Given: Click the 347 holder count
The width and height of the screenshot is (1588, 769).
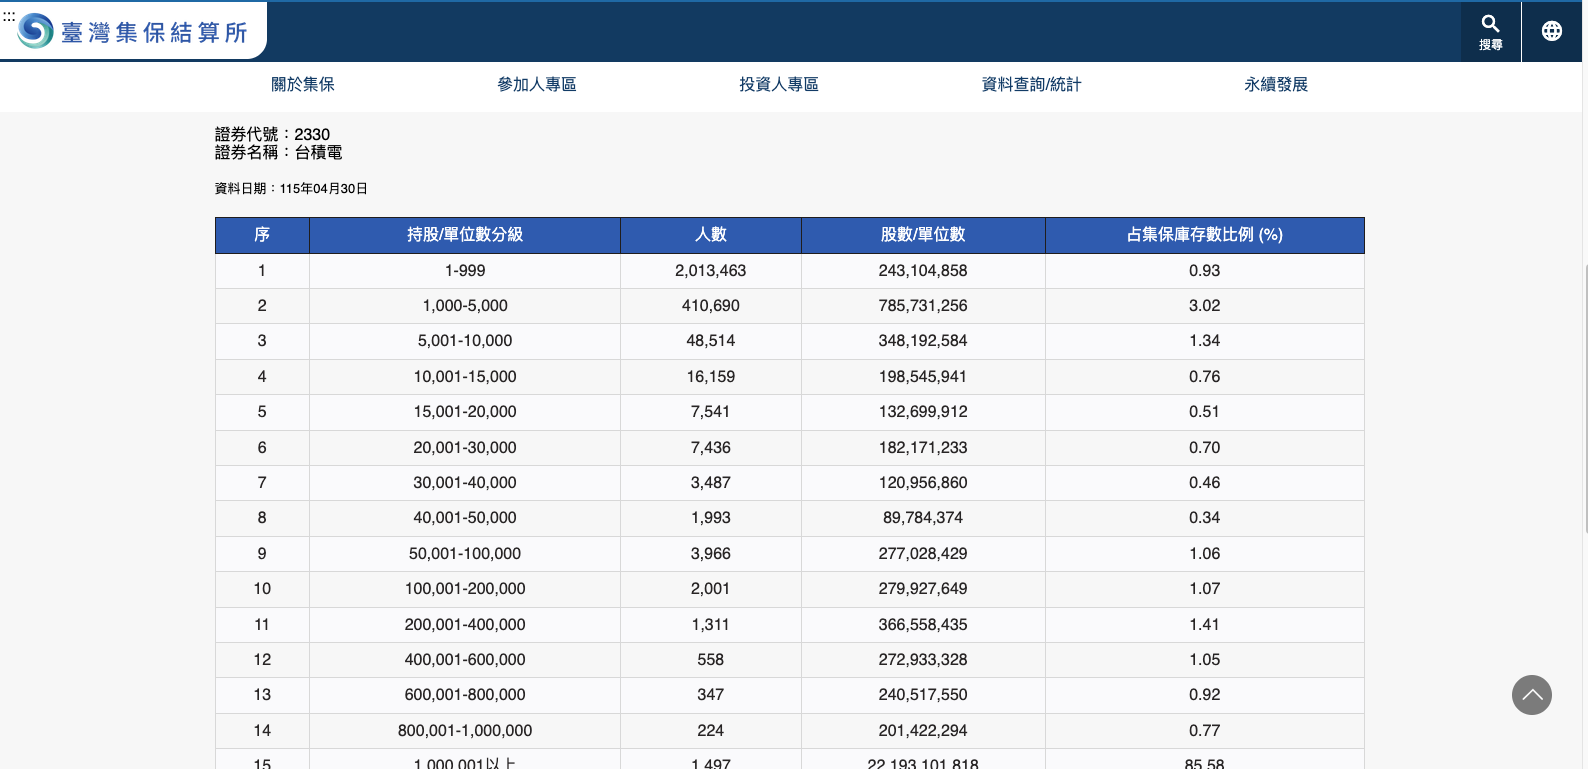Looking at the screenshot, I should pos(711,695).
